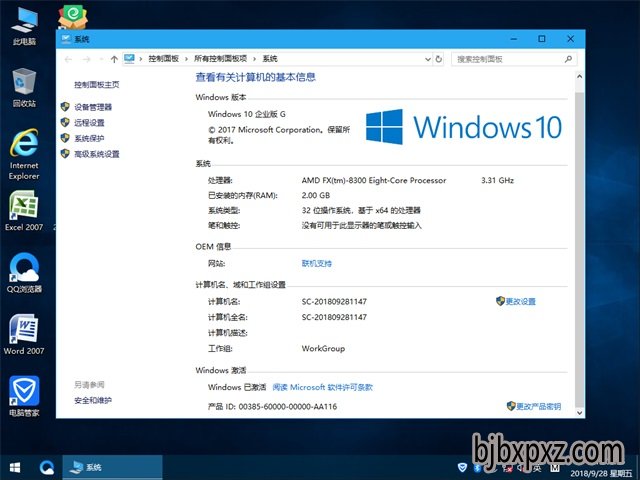
Task: Open 远程设置 in the sidebar
Action: 89,122
